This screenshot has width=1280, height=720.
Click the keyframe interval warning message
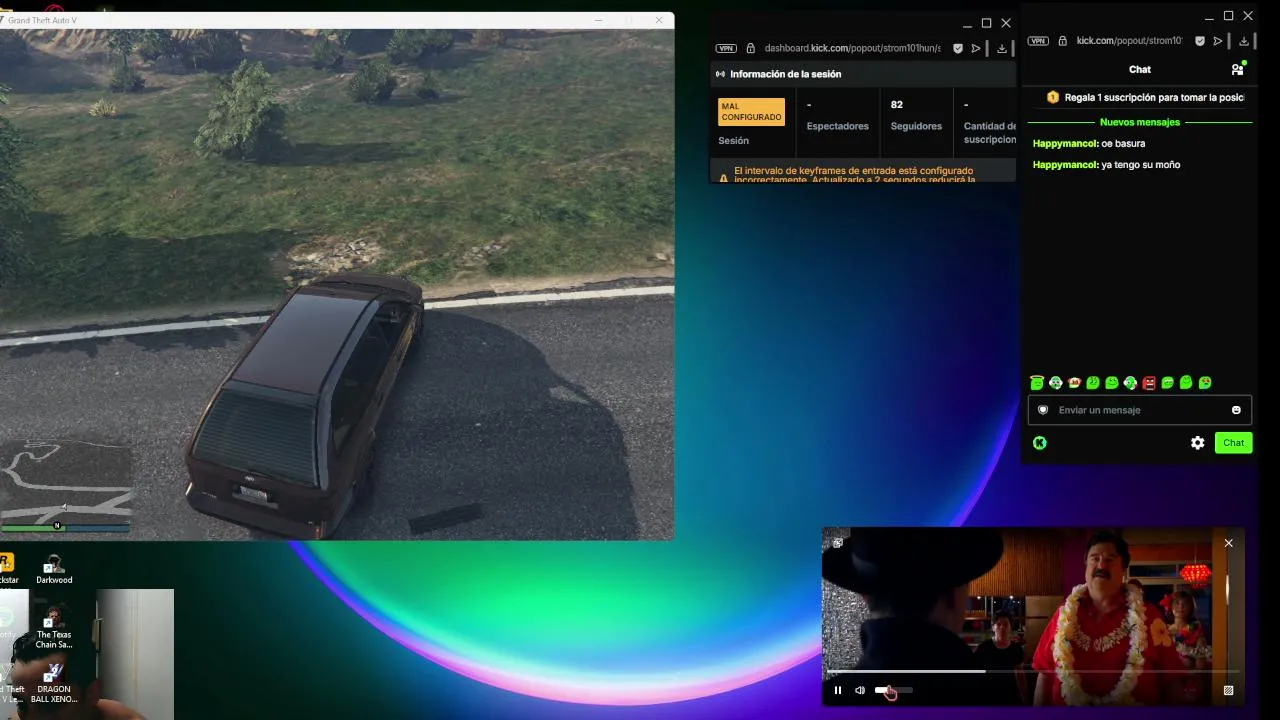[x=854, y=175]
